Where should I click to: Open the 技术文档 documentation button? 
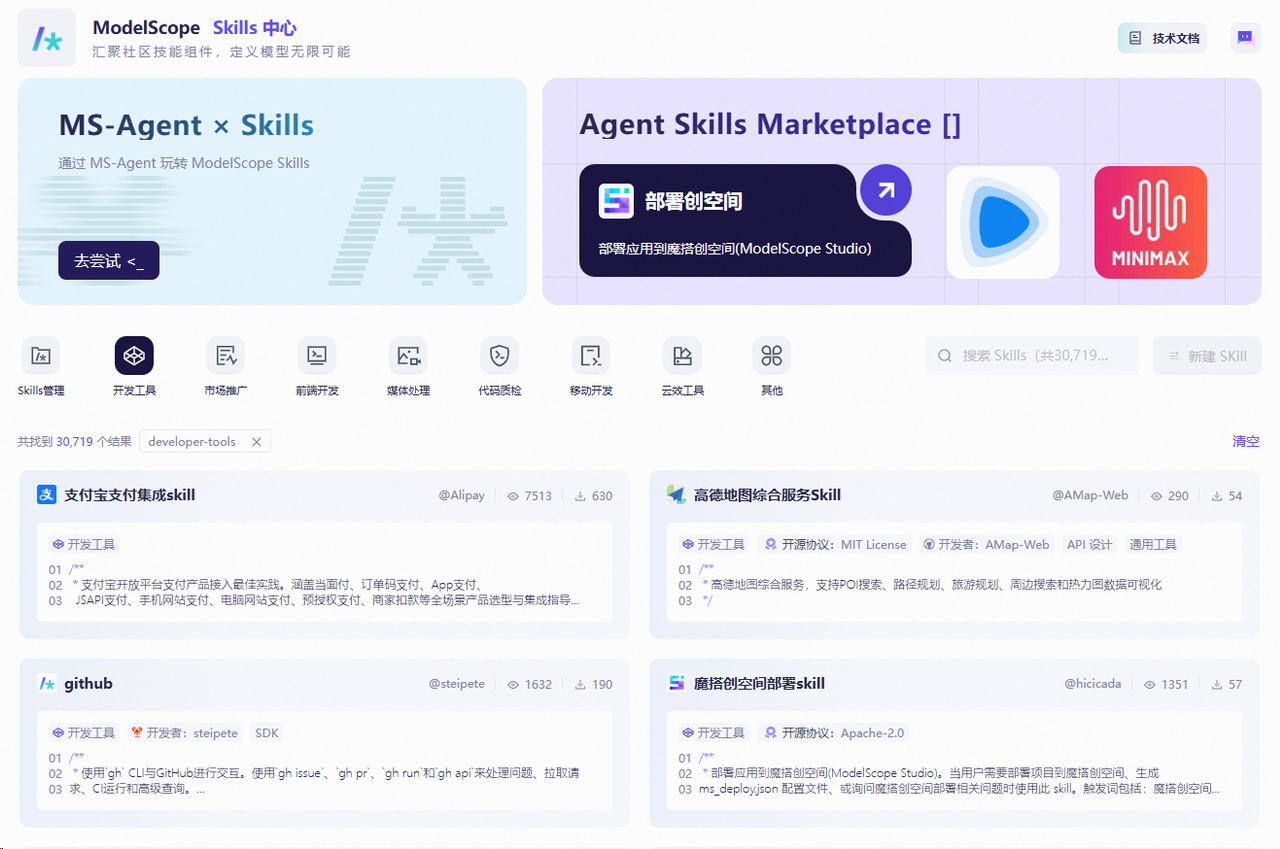coord(1162,38)
